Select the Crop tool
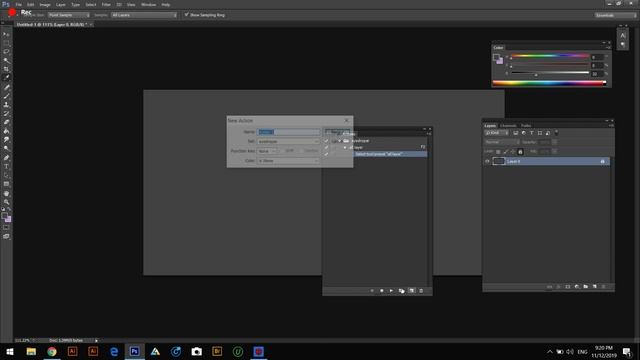640x360 pixels. [x=6, y=69]
